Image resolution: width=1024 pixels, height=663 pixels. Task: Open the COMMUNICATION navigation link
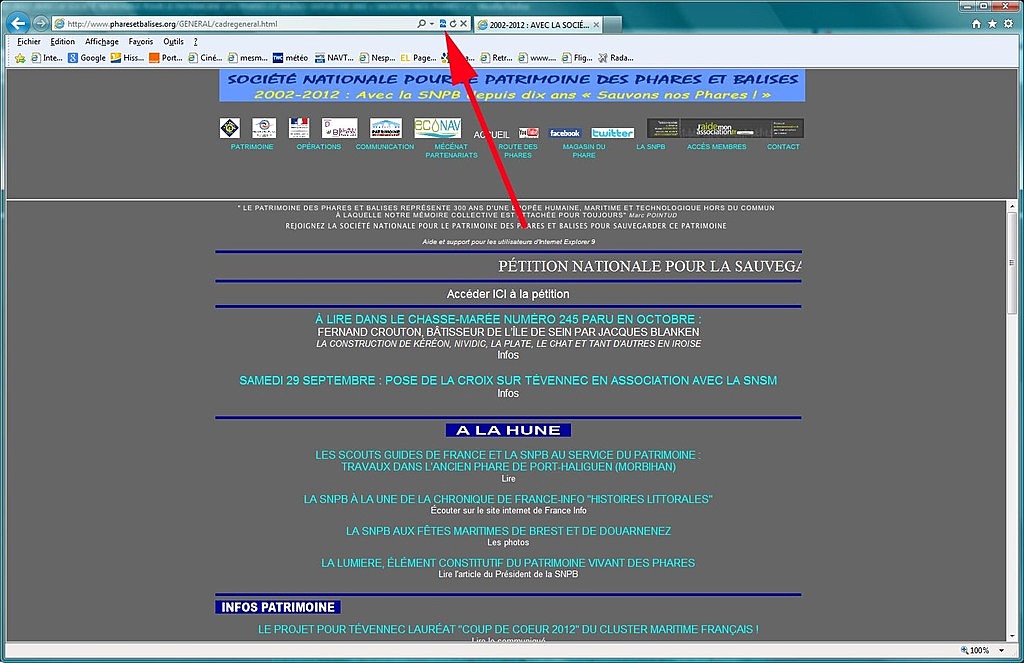coord(385,147)
